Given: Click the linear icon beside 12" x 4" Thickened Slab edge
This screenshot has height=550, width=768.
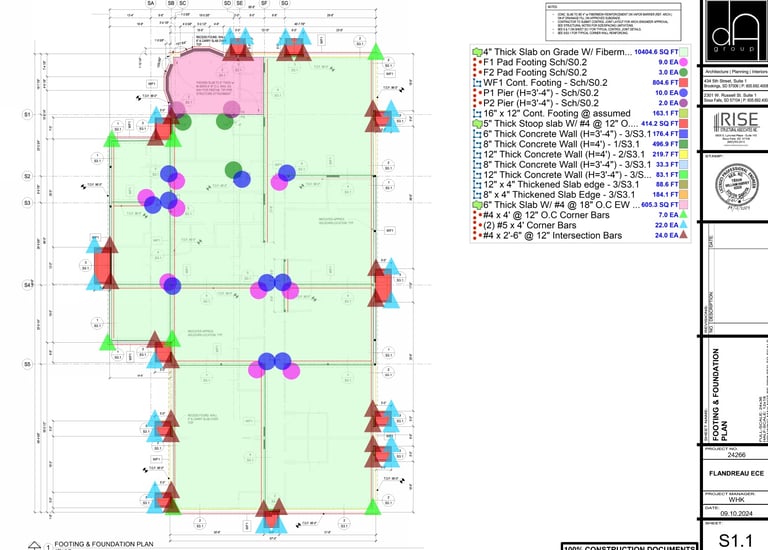Looking at the screenshot, I should (477, 185).
